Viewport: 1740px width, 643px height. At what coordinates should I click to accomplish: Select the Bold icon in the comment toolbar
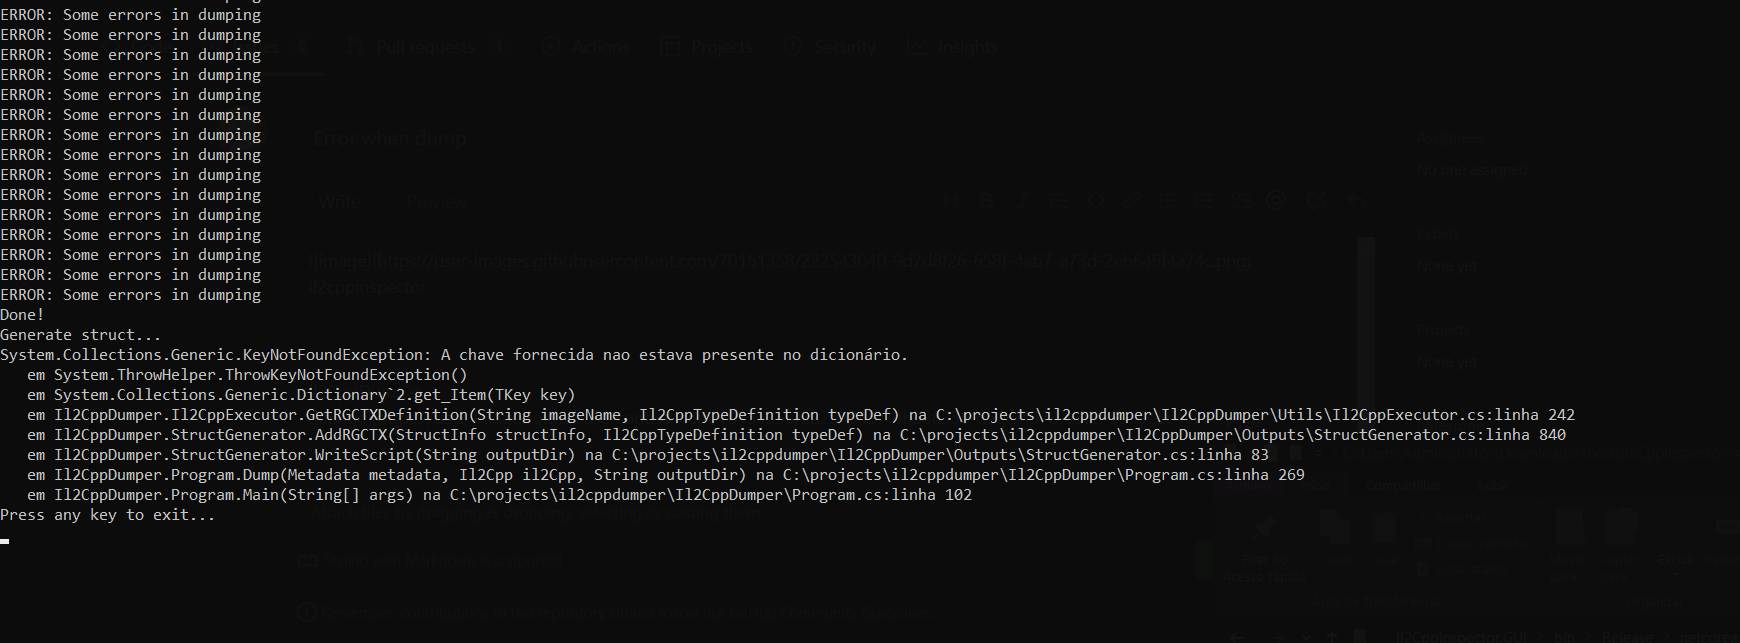click(x=986, y=200)
